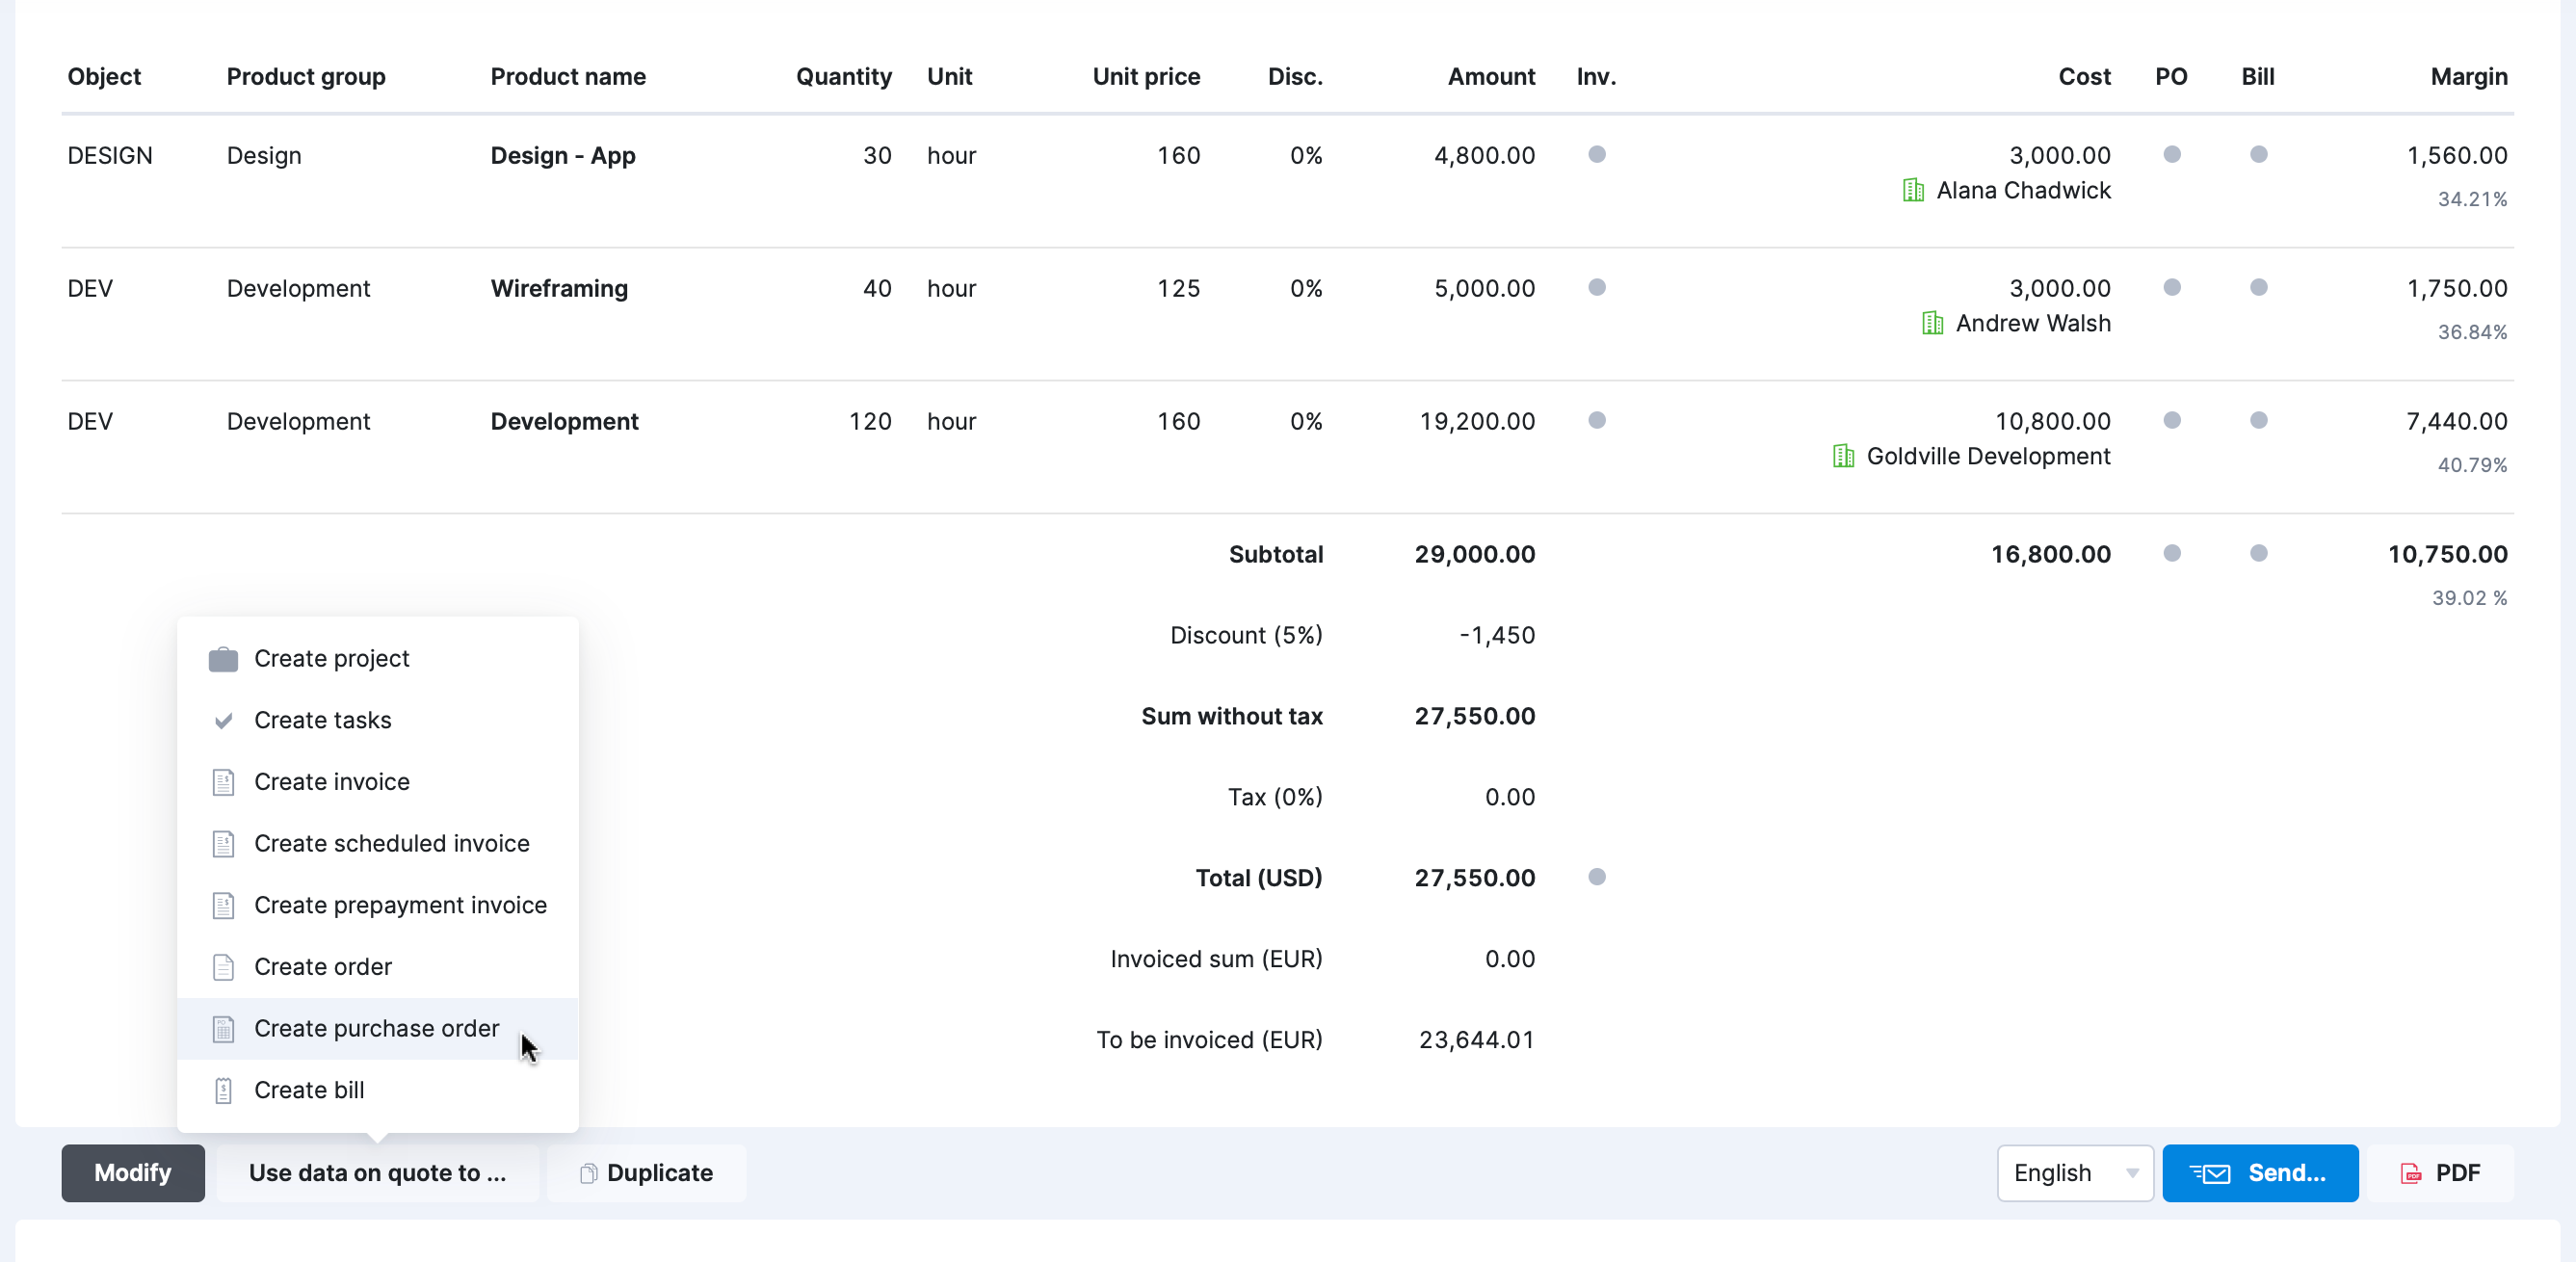
Task: Open the Andrew Walsh supplier link
Action: (2033, 323)
